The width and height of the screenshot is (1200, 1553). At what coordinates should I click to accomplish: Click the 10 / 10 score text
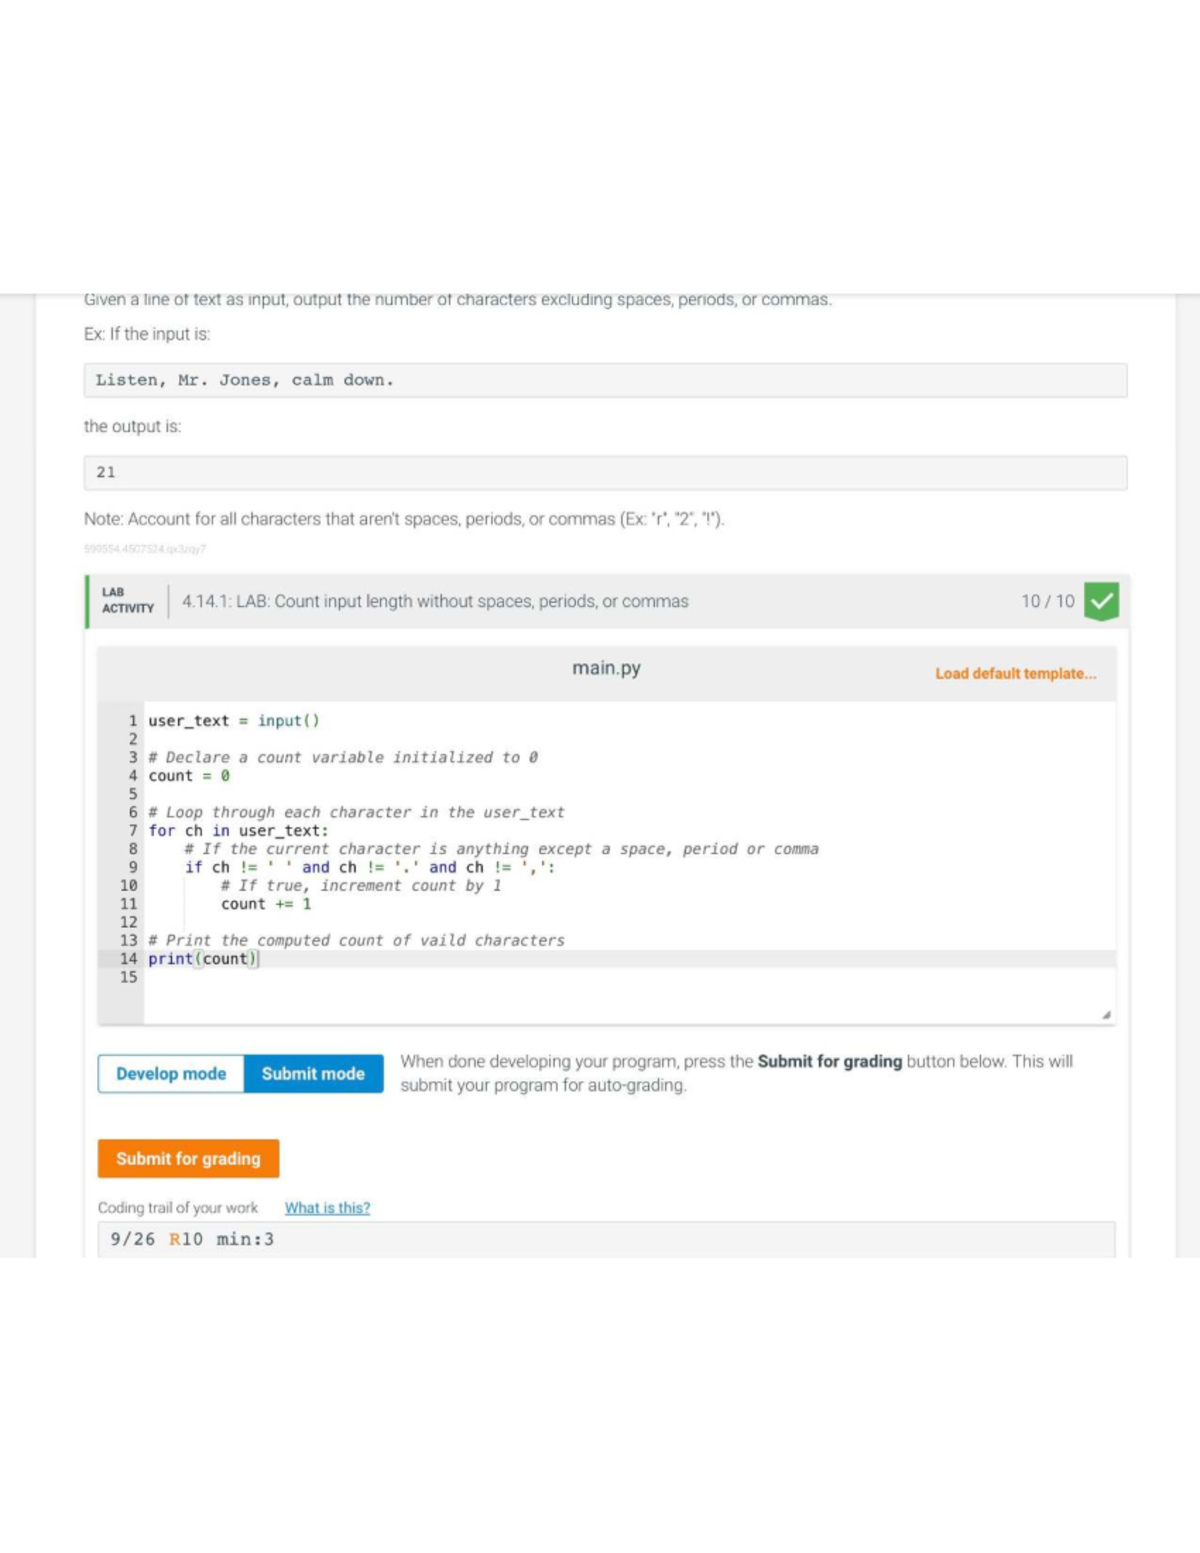click(1047, 601)
